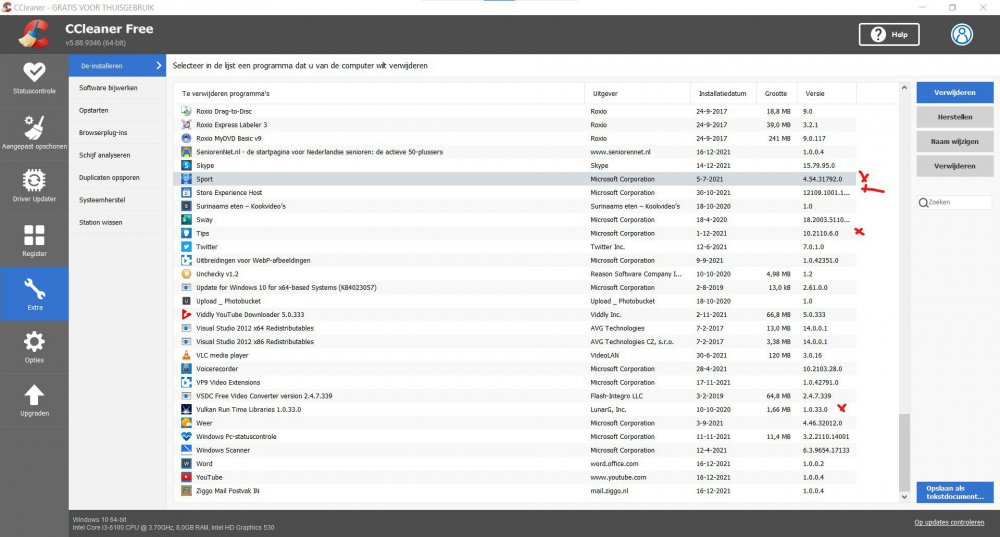Screen dimensions: 1000x537
Task: Click the Zoeken search field
Action: point(955,202)
